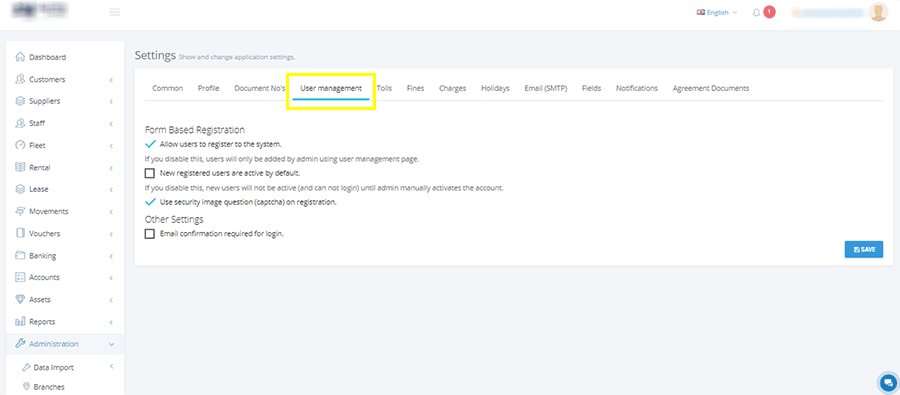Image resolution: width=900 pixels, height=395 pixels.
Task: Click the blurred company logo
Action: click(x=40, y=11)
